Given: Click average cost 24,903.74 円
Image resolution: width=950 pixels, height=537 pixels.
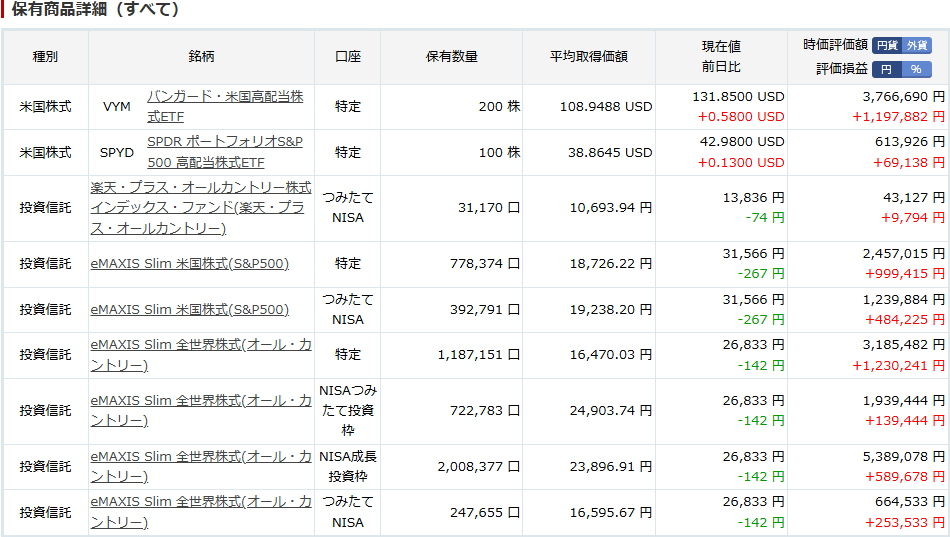Looking at the screenshot, I should [x=611, y=411].
